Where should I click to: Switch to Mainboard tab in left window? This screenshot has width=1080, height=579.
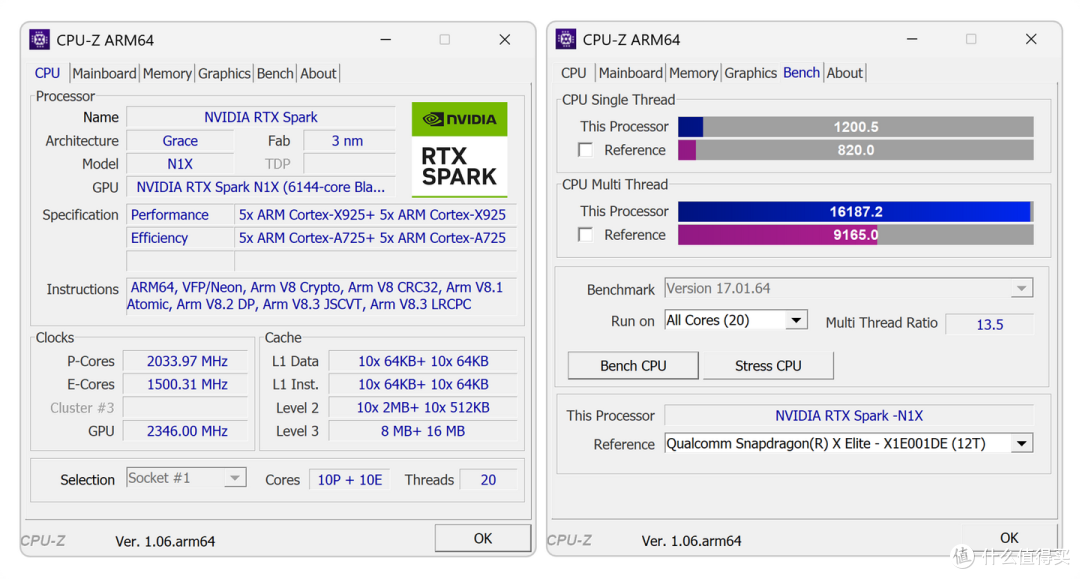click(104, 74)
